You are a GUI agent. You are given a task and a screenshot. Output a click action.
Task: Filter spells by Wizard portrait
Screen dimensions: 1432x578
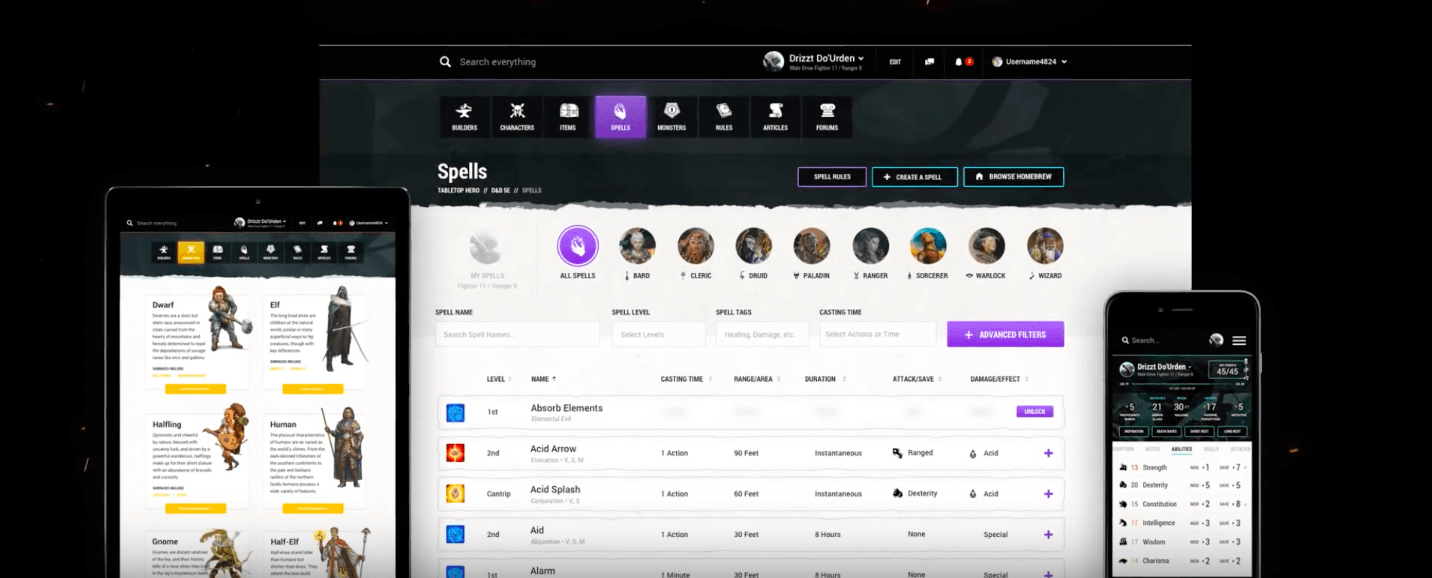[x=1045, y=246]
